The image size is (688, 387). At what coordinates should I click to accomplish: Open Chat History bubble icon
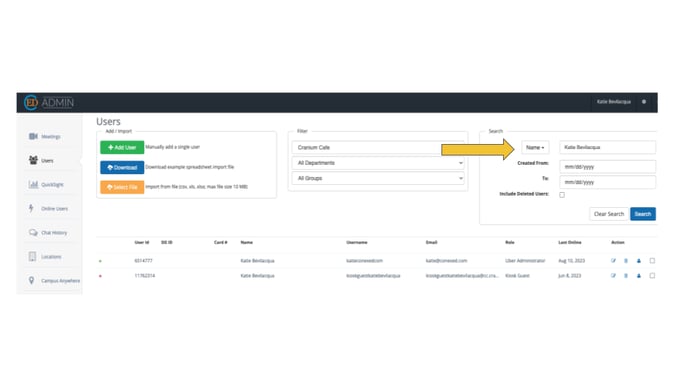tap(33, 233)
